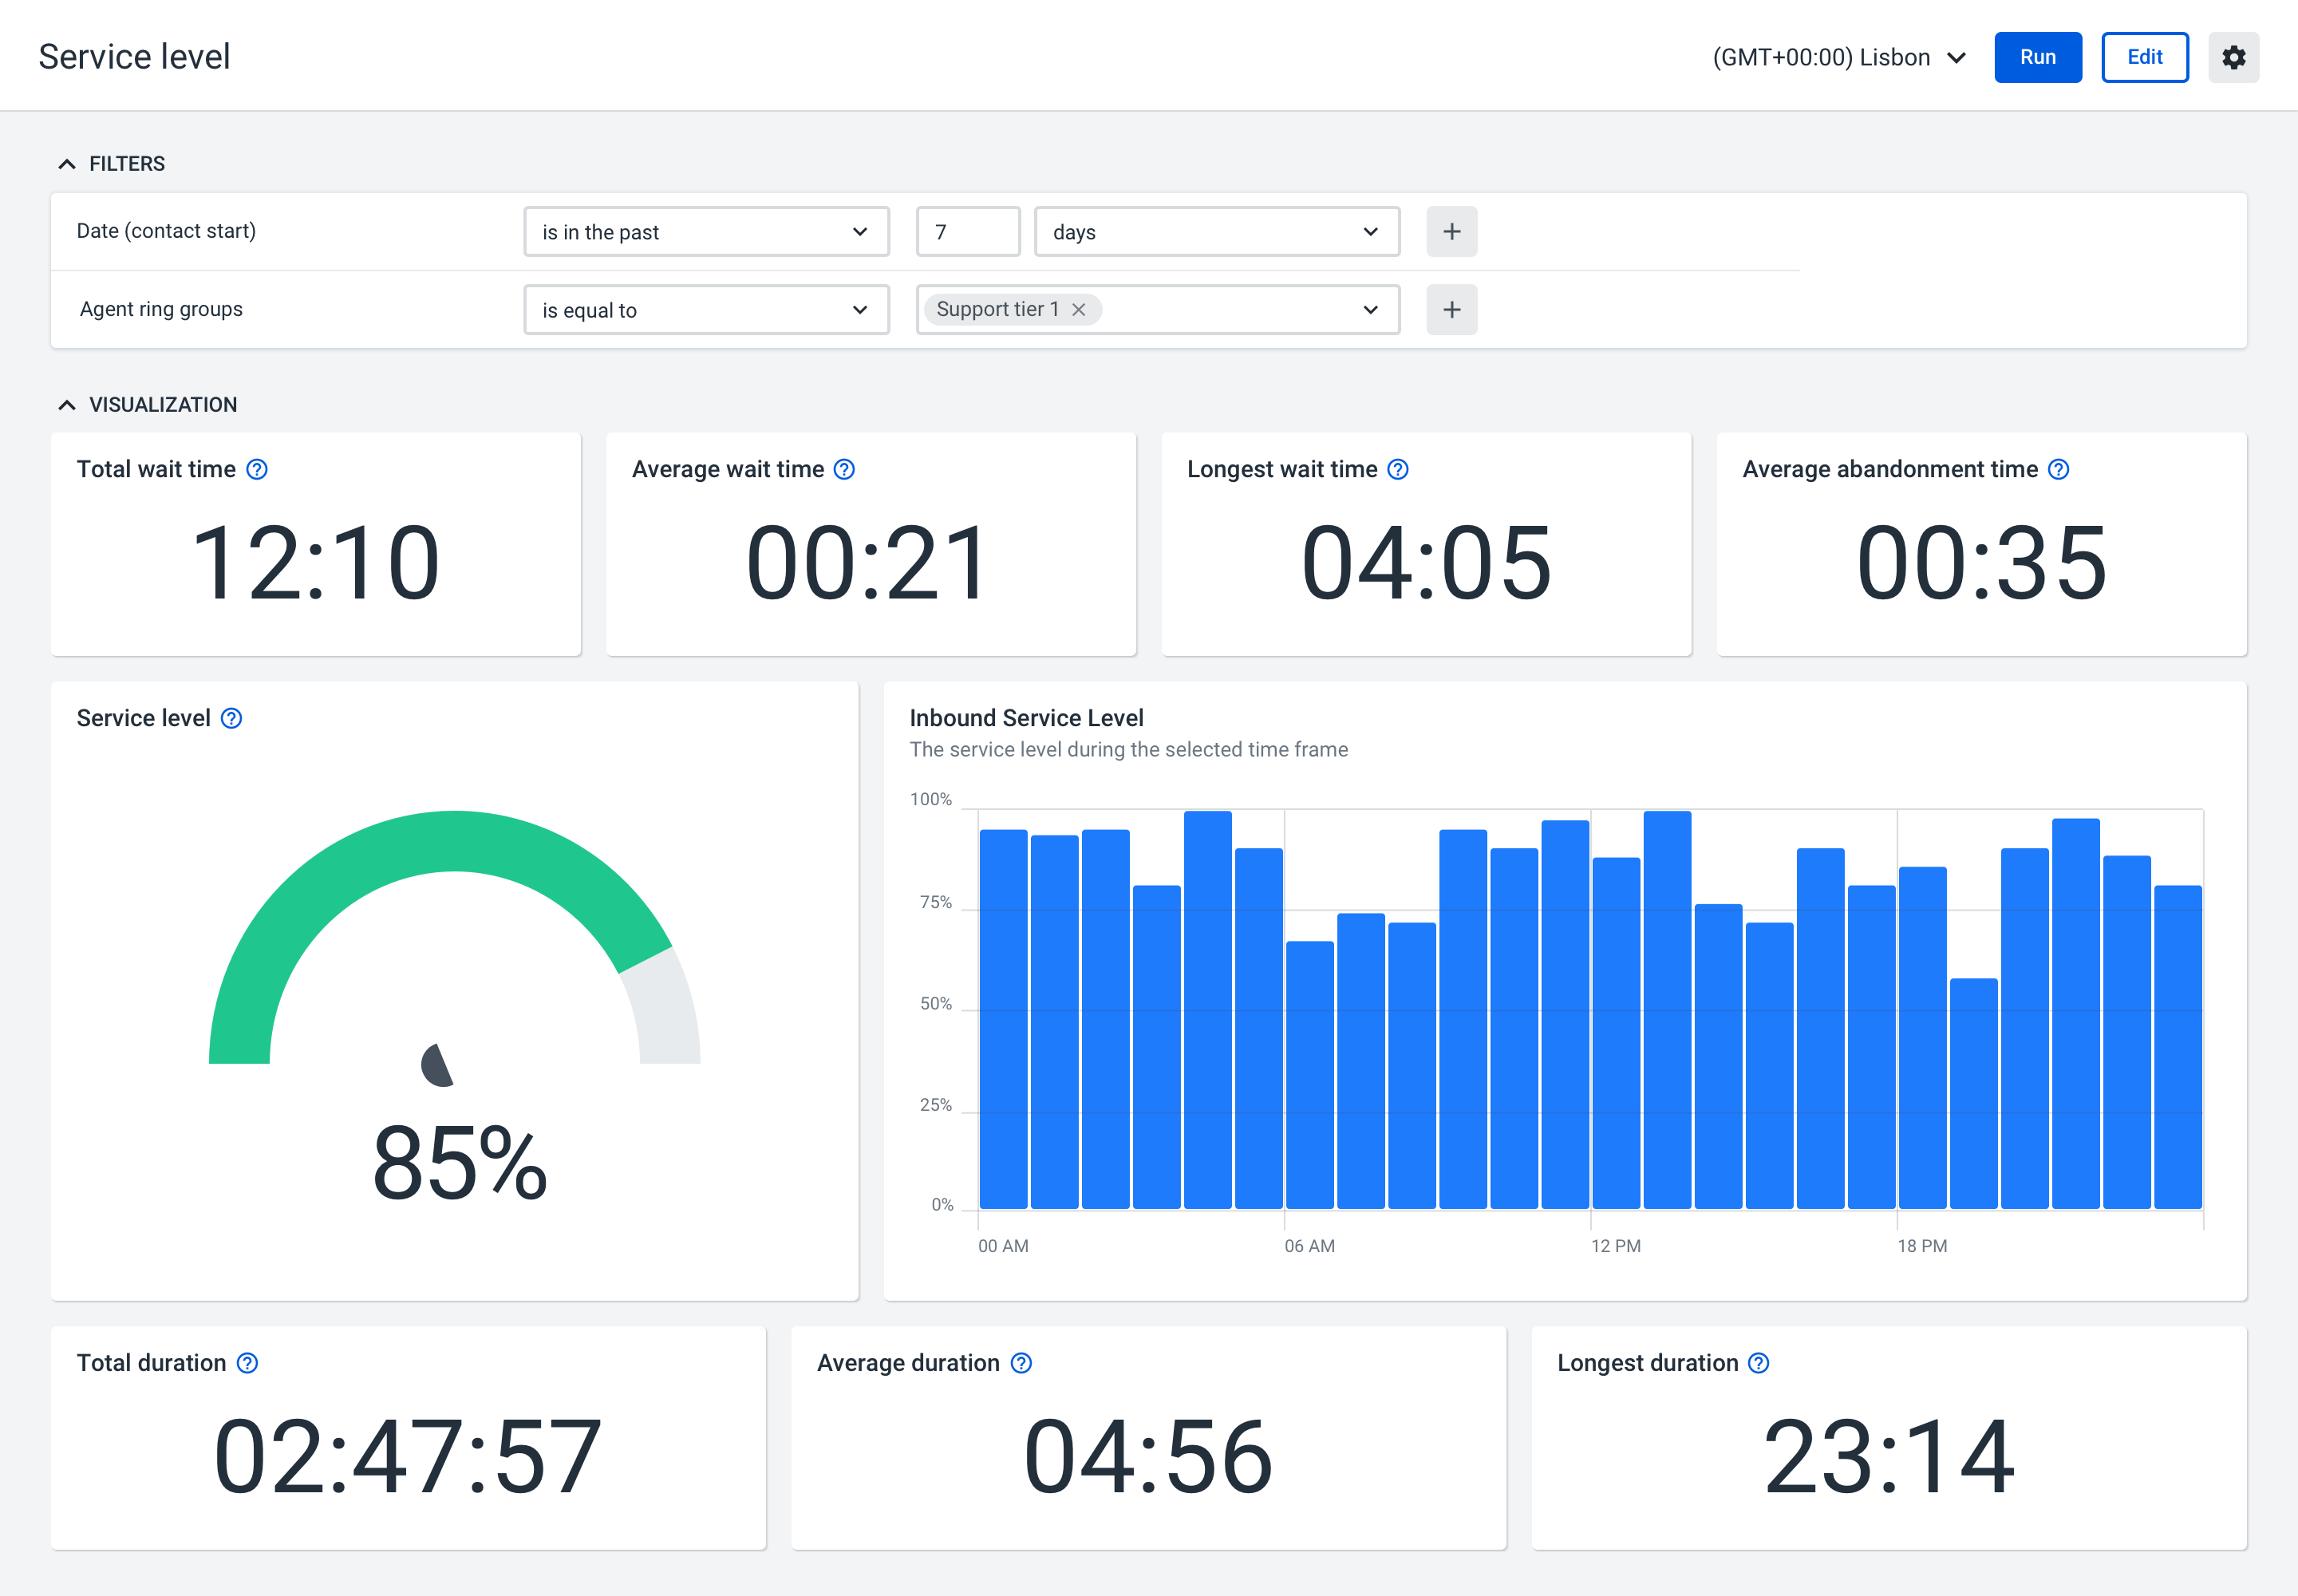
Task: Click help icon beside Total duration
Action: click(247, 1363)
